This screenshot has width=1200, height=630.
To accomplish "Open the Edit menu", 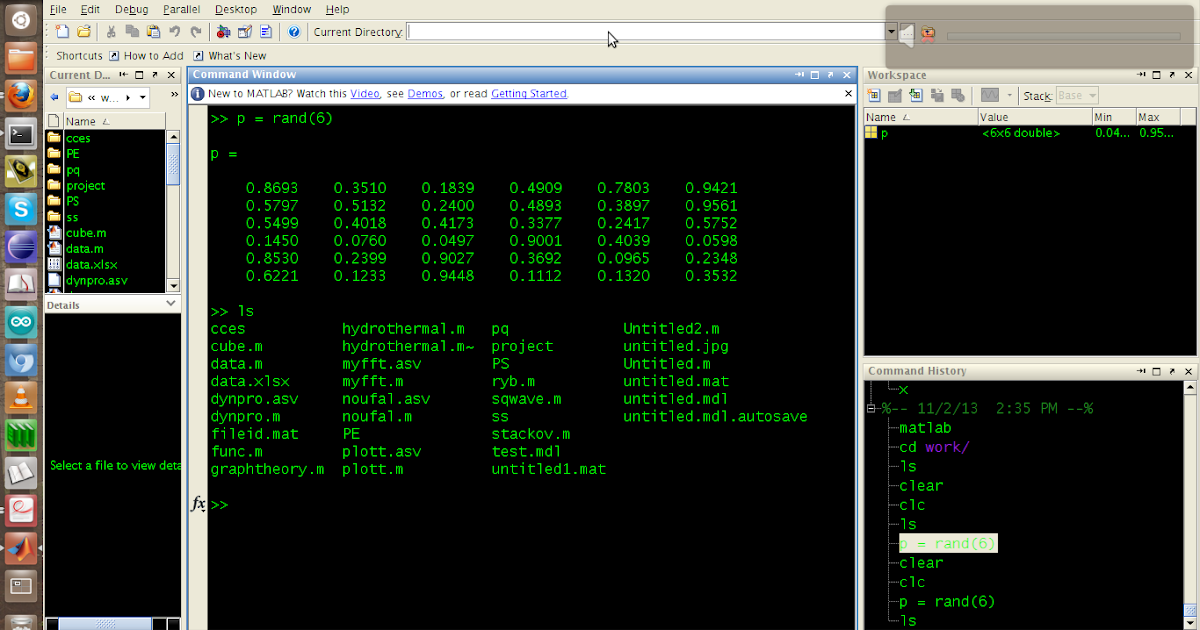I will (x=90, y=9).
